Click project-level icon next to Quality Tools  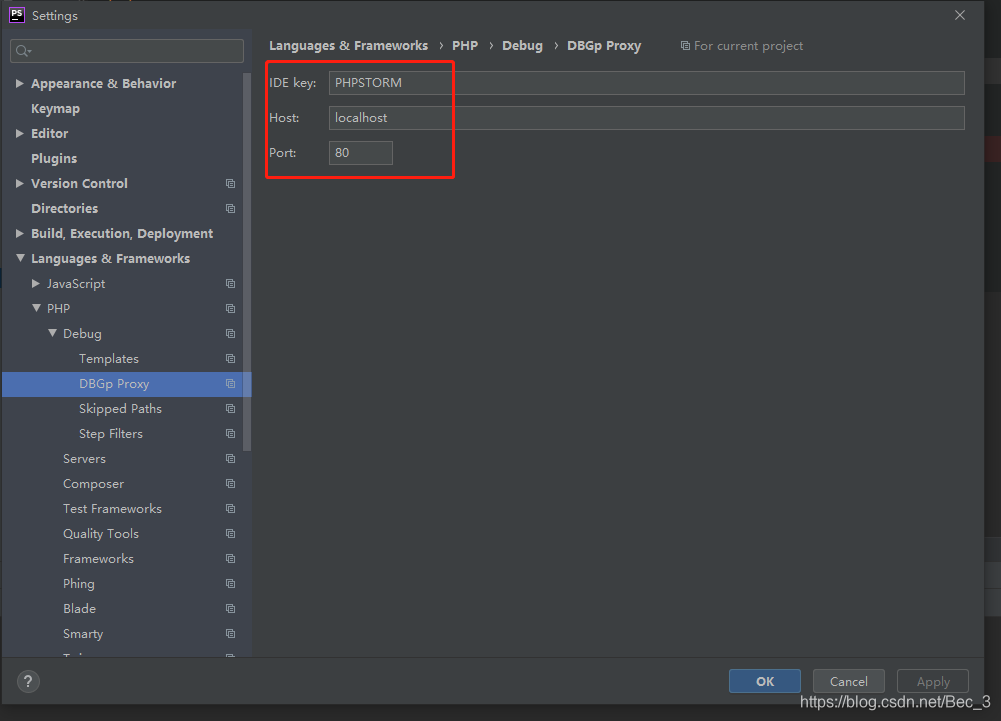[x=230, y=534]
